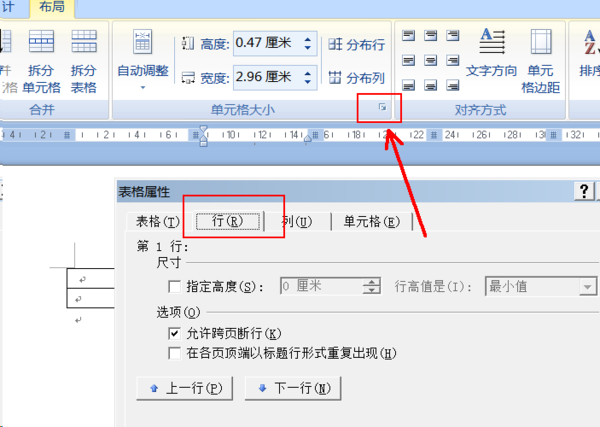600x427 pixels.
Task: Click the 拆分表格 split table icon
Action: 84,42
